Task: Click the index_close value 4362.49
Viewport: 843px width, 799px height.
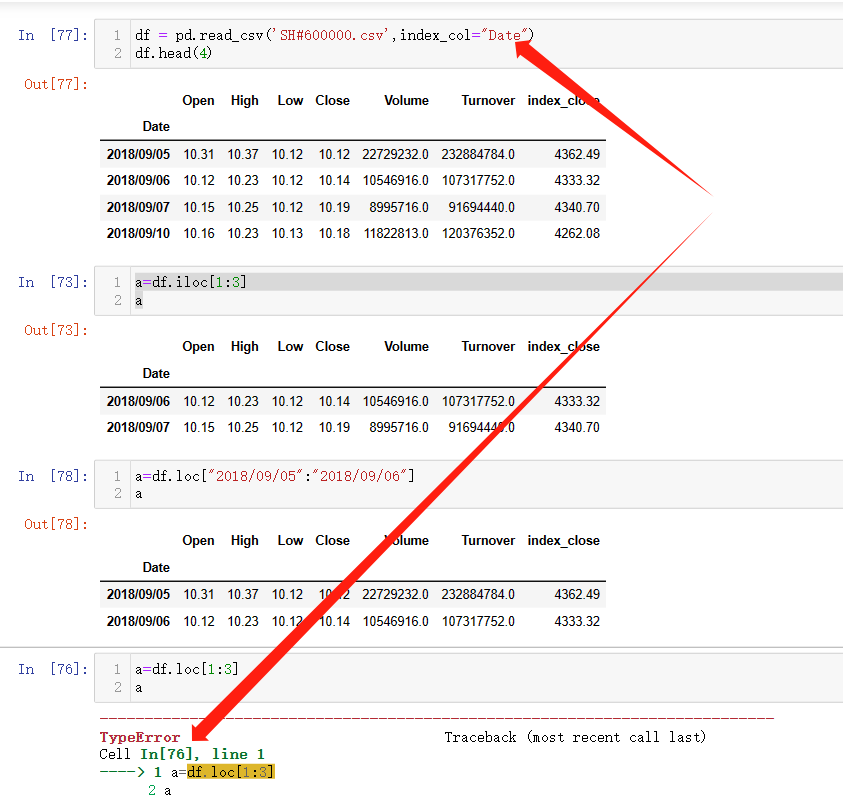Action: [x=576, y=154]
